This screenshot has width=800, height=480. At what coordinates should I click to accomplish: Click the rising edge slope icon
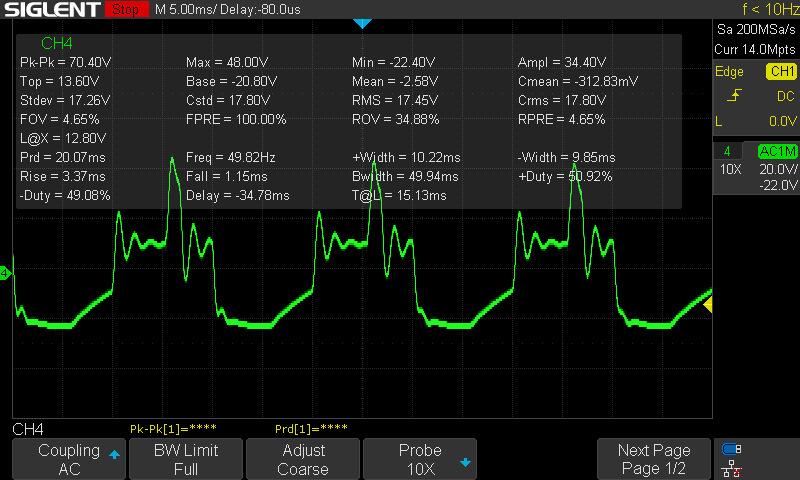(735, 95)
